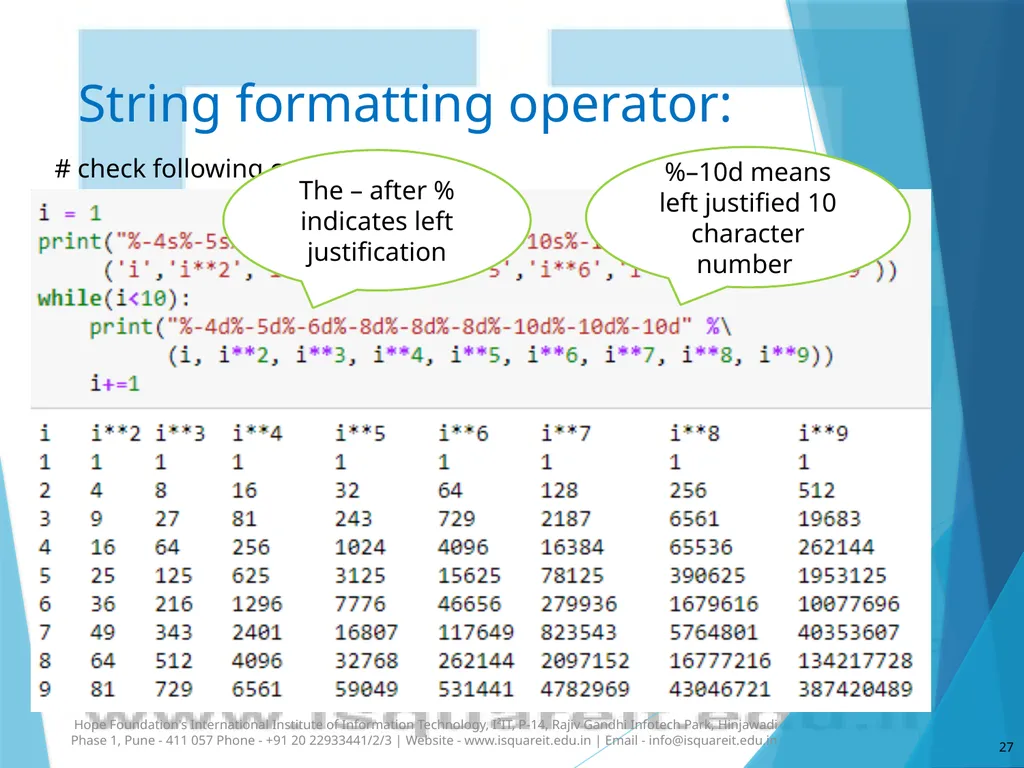Click the 'while(i<10):' code line

coord(114,298)
